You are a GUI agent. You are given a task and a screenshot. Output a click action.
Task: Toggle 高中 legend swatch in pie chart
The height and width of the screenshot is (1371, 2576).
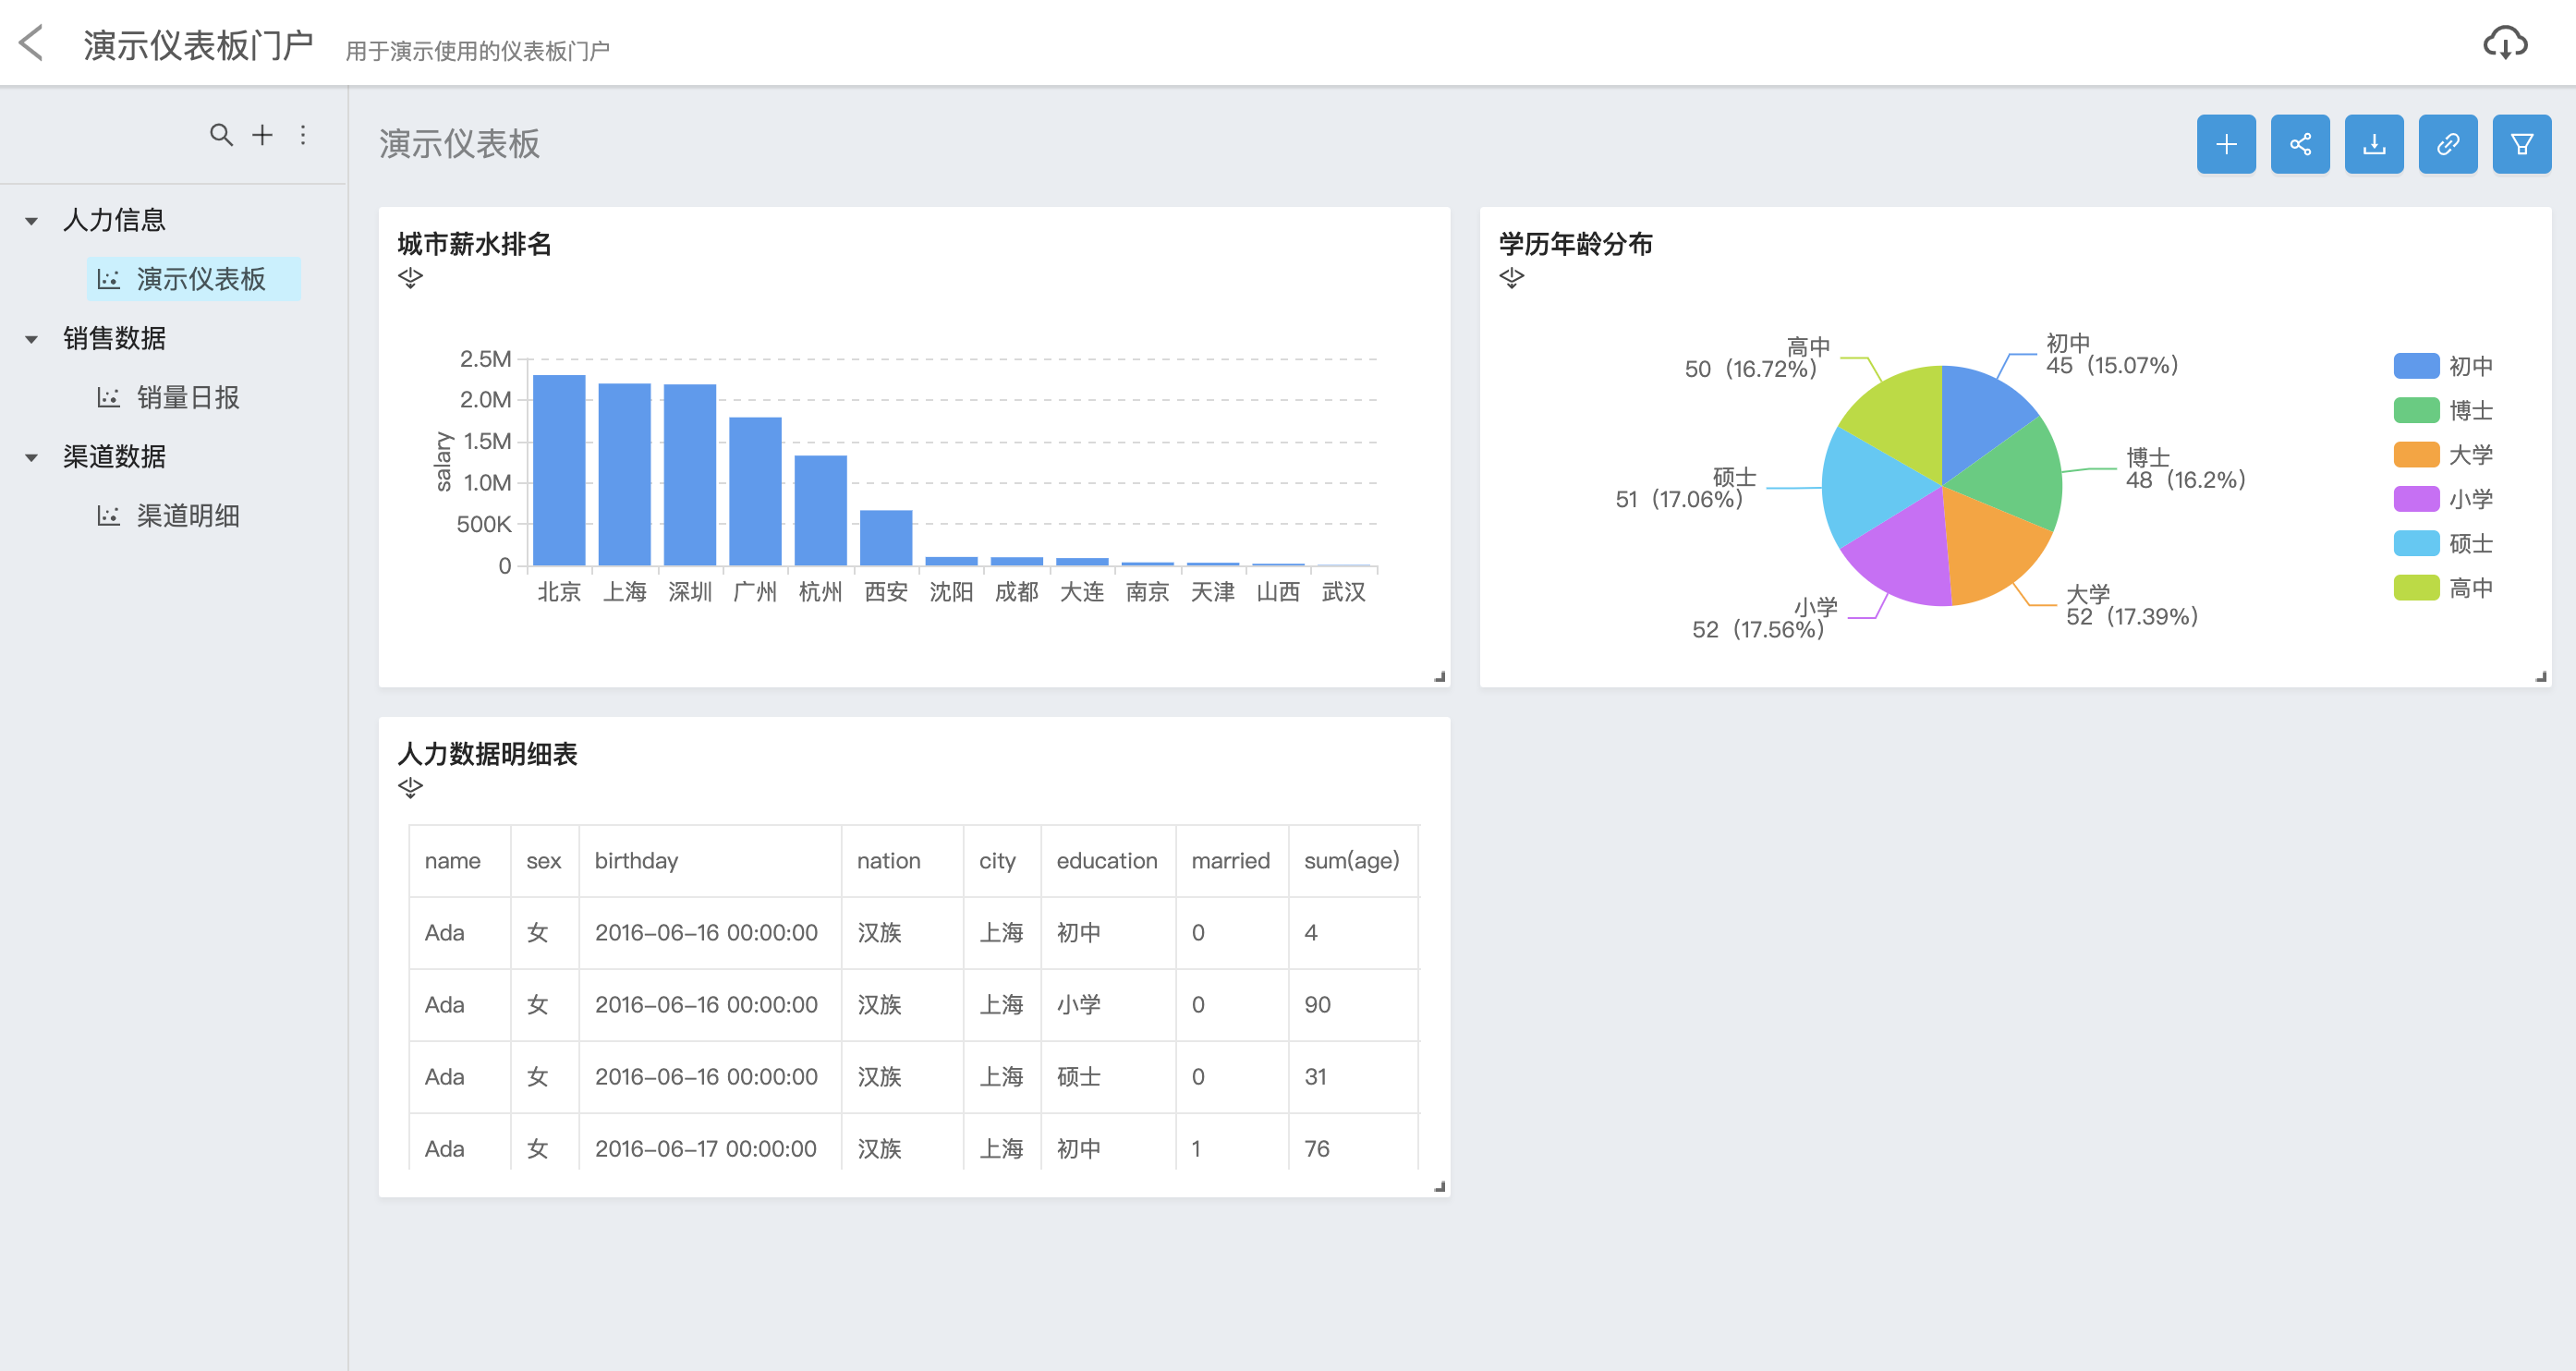[2415, 588]
